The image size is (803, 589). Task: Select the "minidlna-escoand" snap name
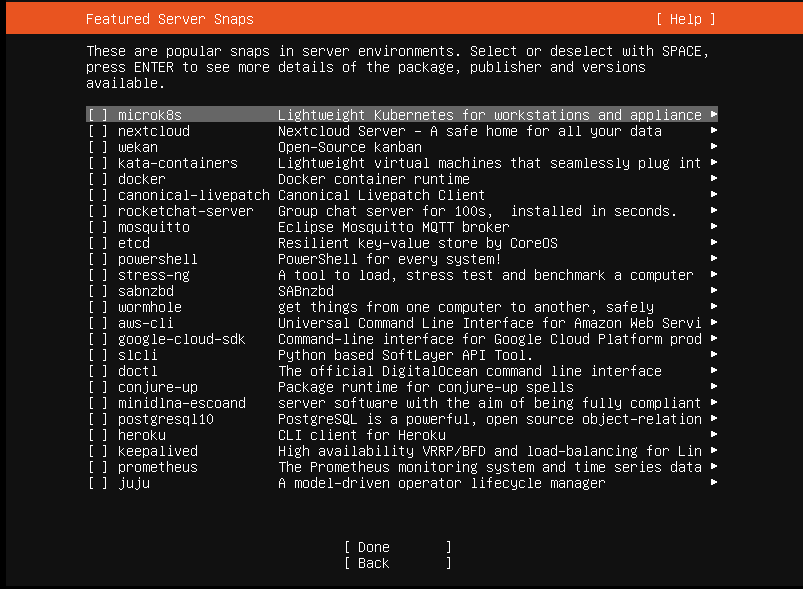click(182, 403)
